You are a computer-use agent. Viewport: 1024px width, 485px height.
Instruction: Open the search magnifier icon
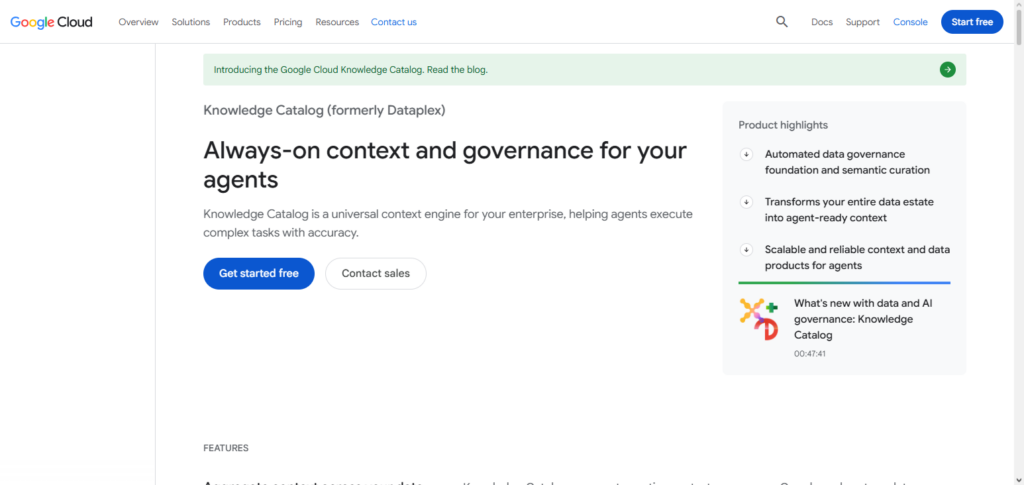pyautogui.click(x=782, y=22)
